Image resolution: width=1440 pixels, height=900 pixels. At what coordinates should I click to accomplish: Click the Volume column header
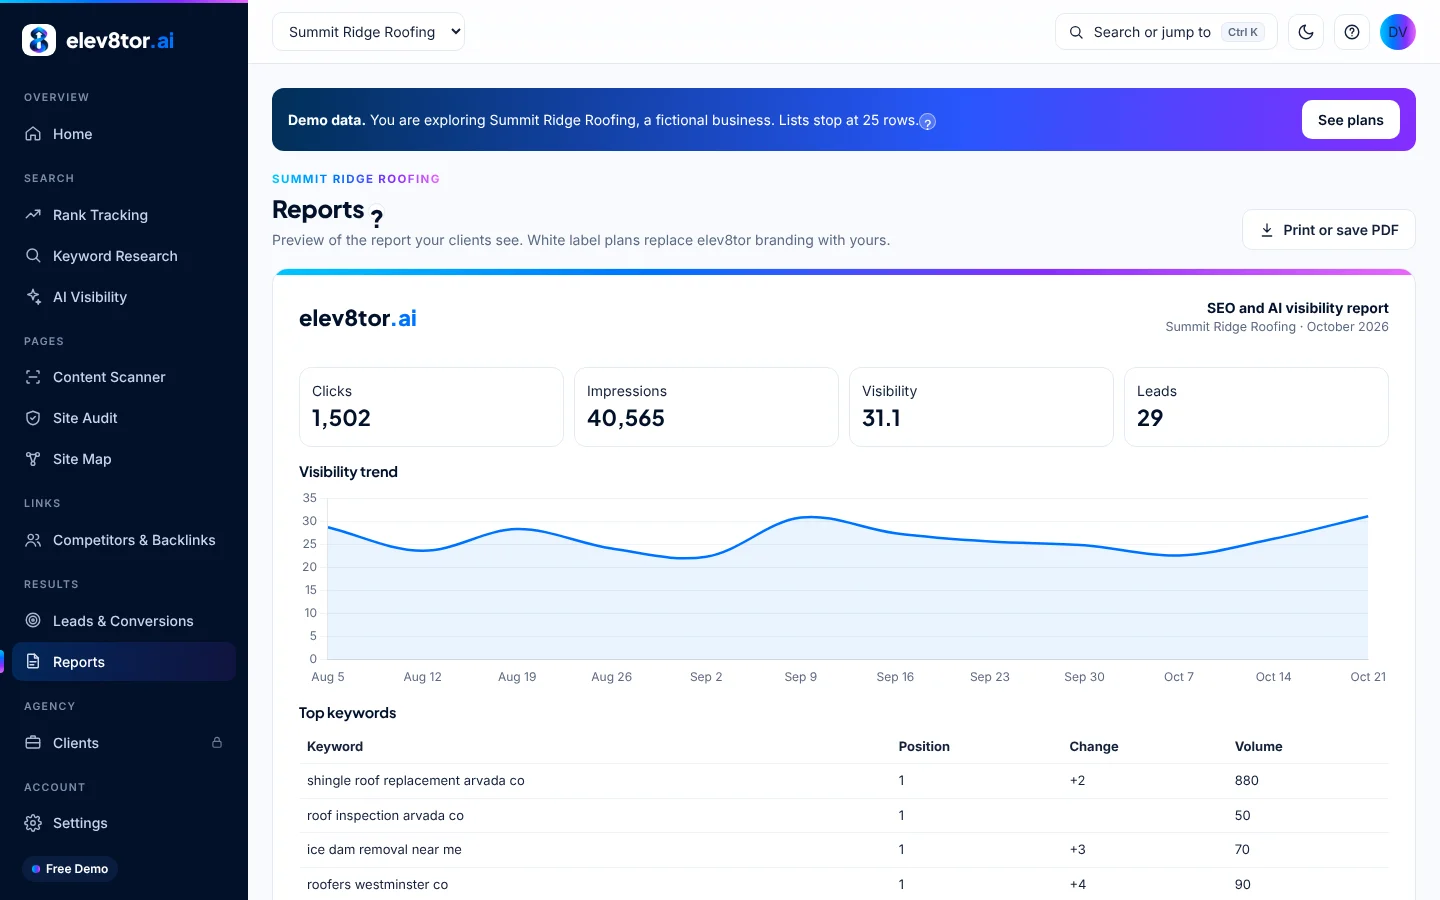click(1258, 747)
